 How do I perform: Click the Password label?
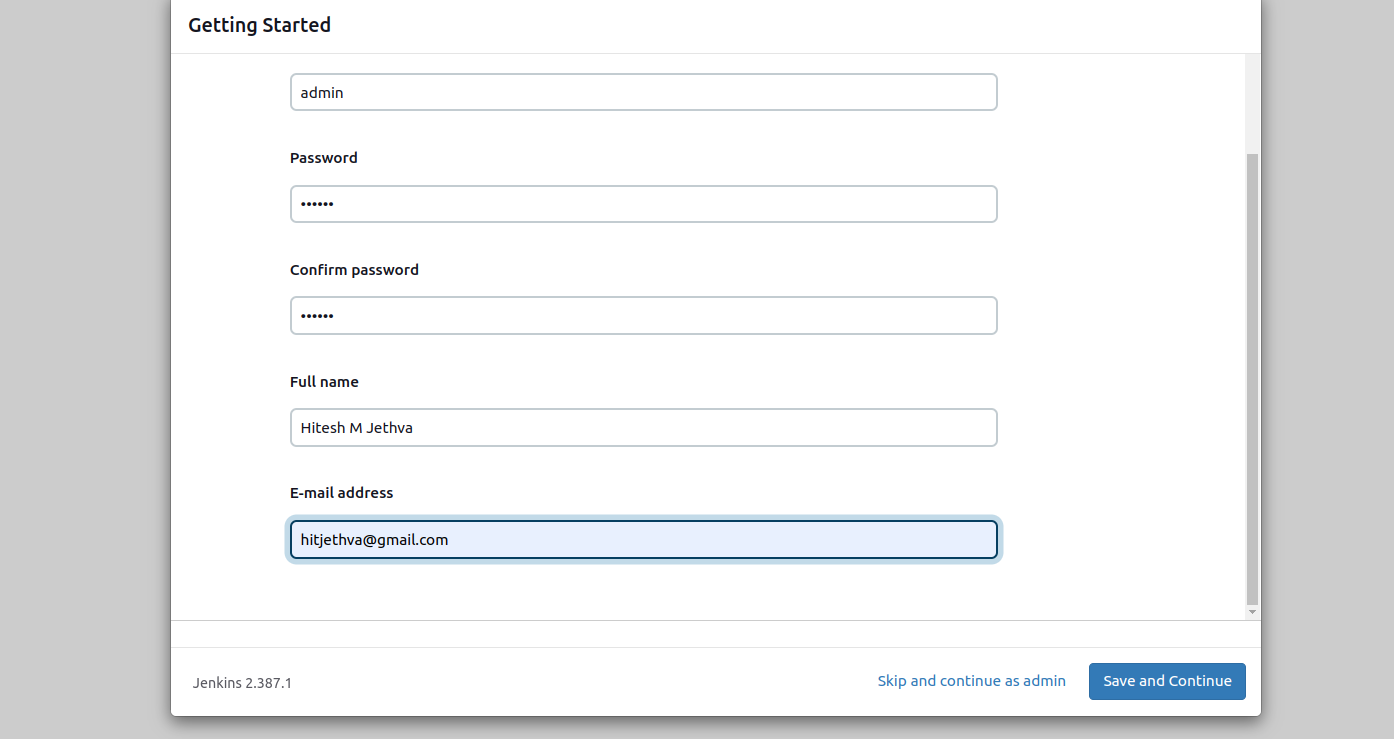(323, 158)
